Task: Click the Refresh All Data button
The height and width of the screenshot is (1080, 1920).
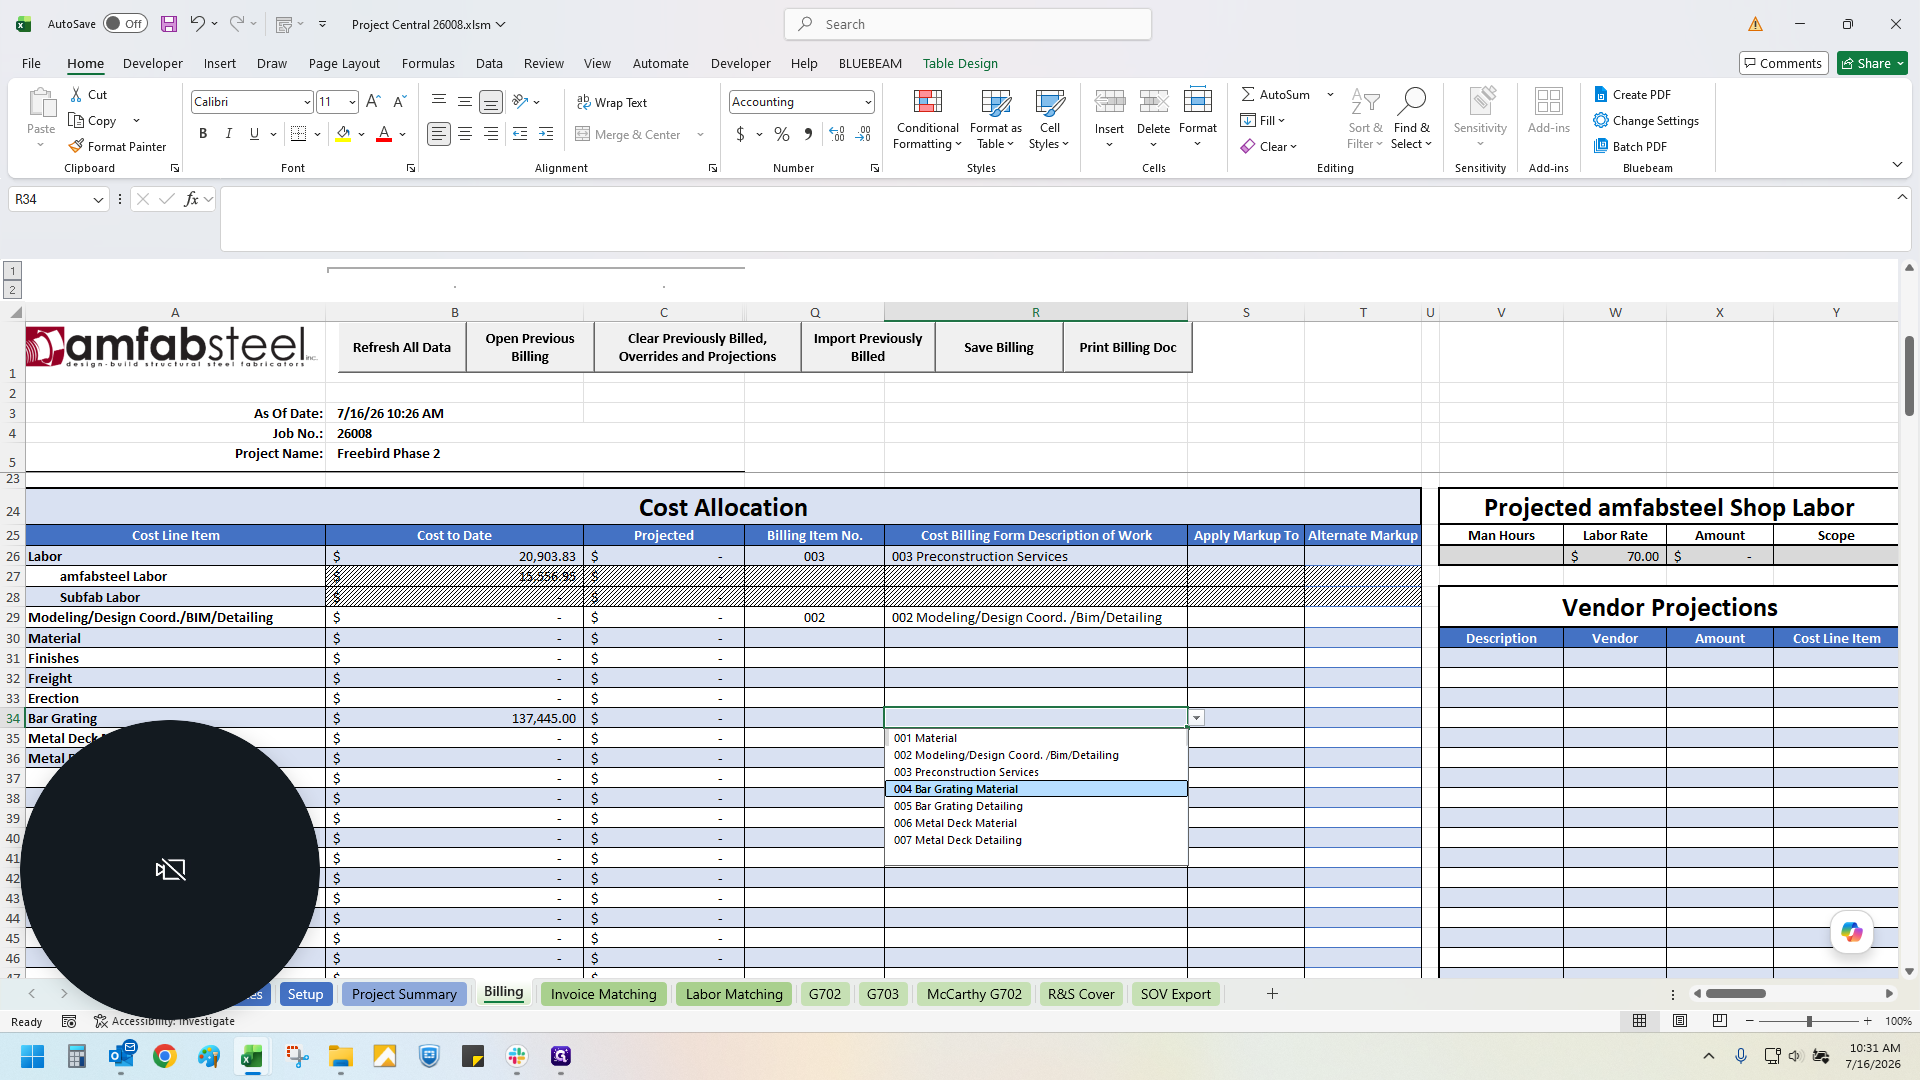Action: pyautogui.click(x=402, y=347)
